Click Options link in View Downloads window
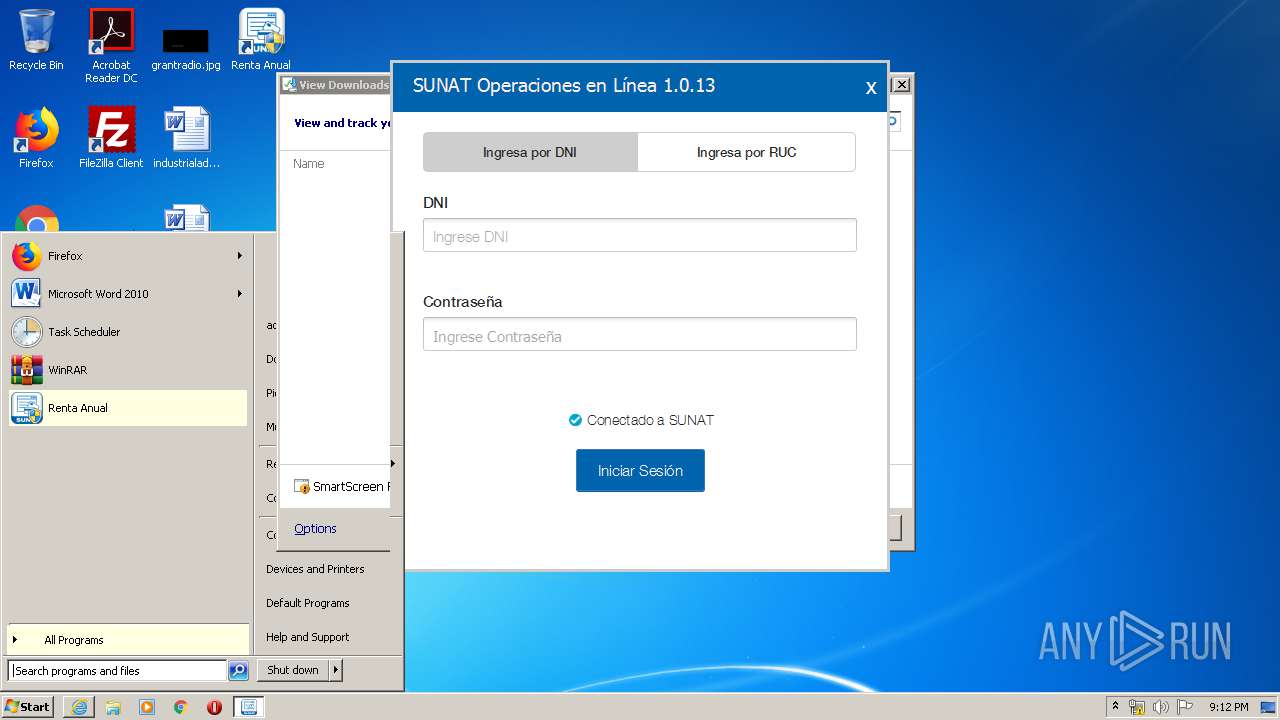1280x720 pixels. (315, 529)
